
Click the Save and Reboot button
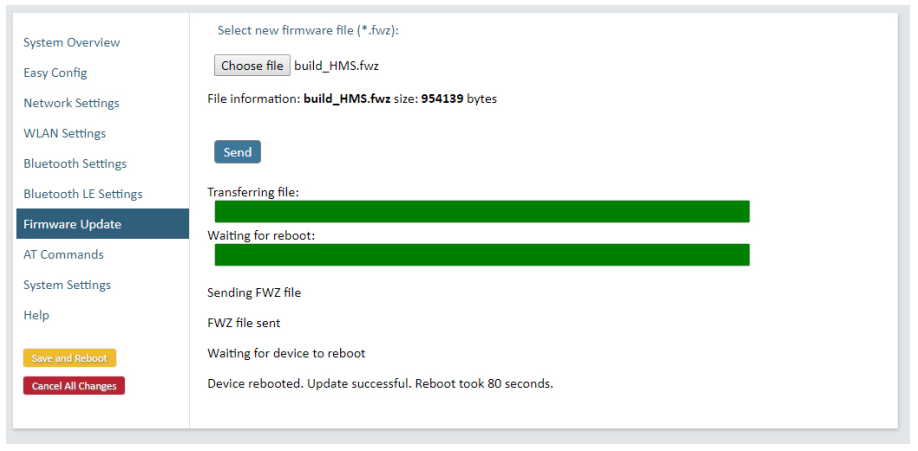pyautogui.click(x=70, y=358)
